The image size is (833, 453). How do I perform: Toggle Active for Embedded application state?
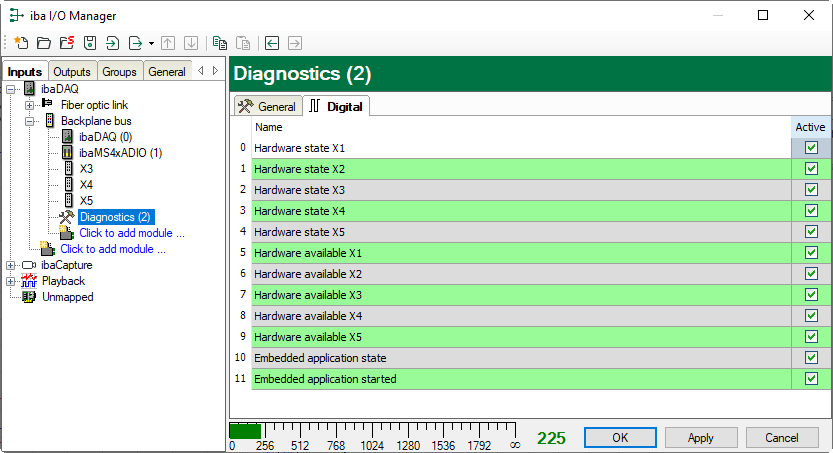(x=811, y=357)
